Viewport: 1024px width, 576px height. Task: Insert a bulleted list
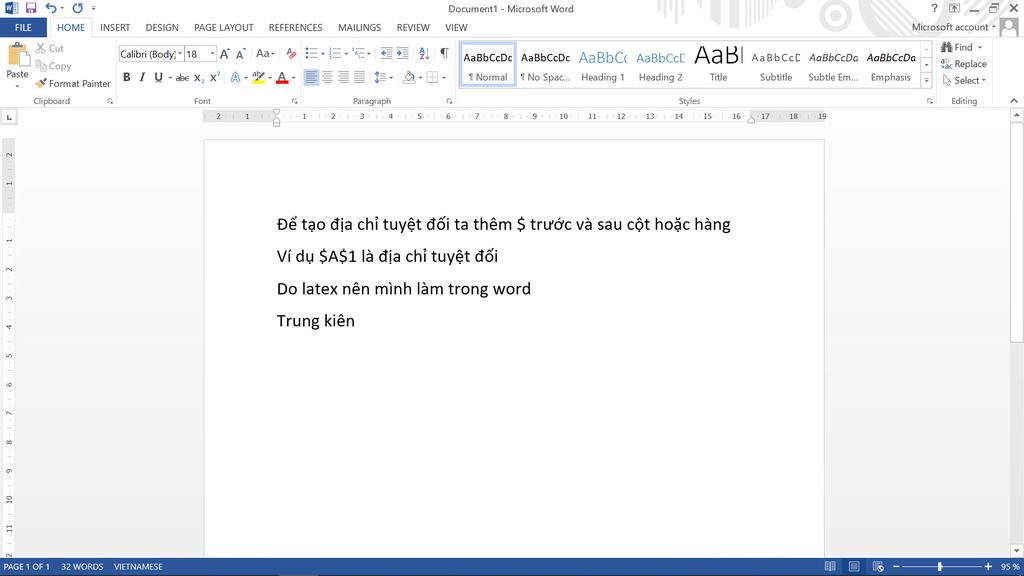coord(311,54)
